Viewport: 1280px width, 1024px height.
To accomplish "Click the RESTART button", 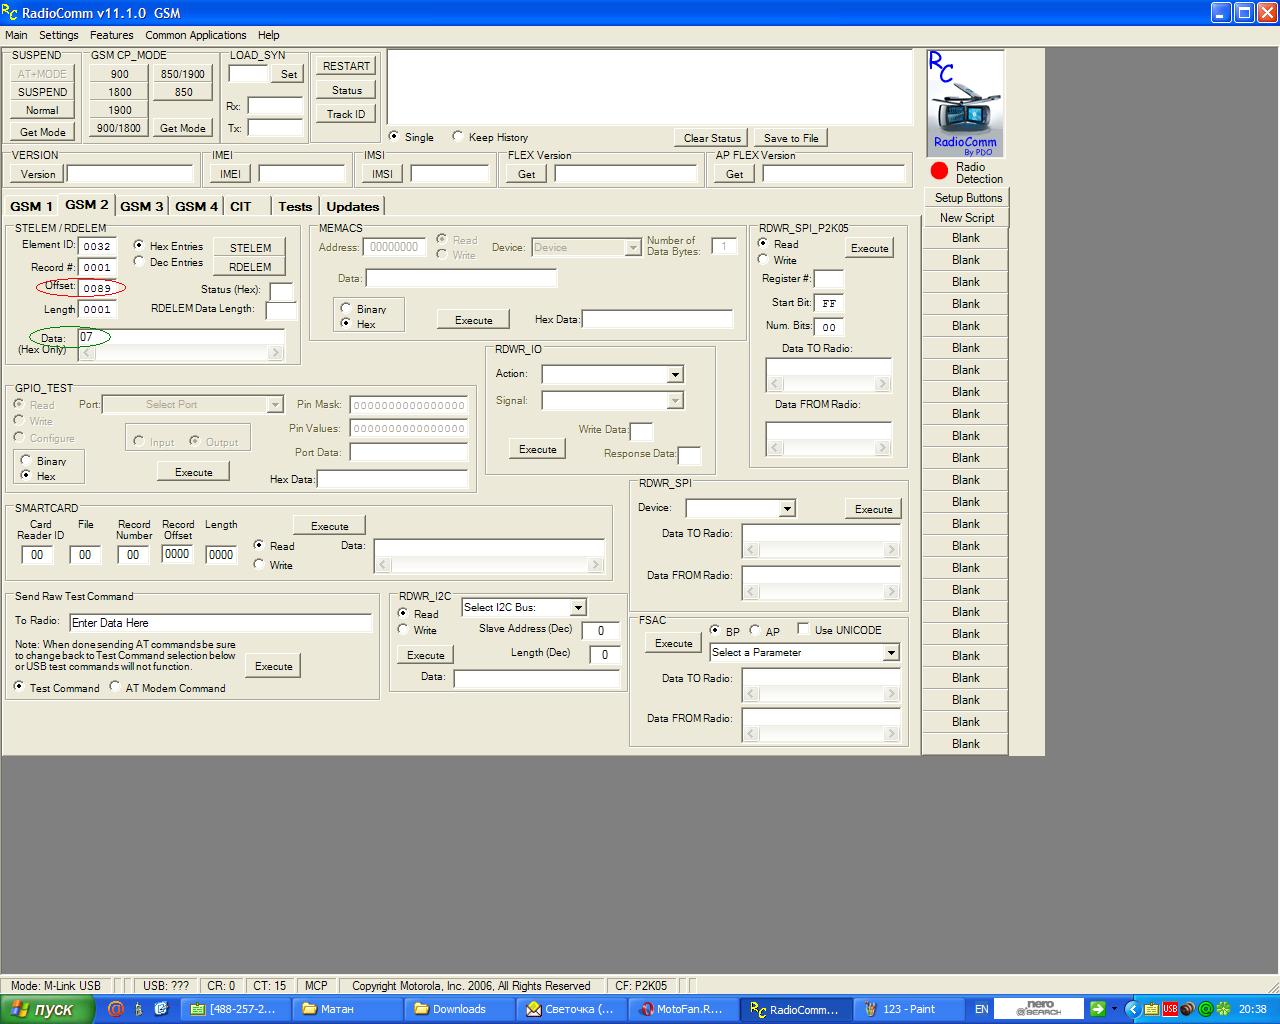I will (x=346, y=66).
